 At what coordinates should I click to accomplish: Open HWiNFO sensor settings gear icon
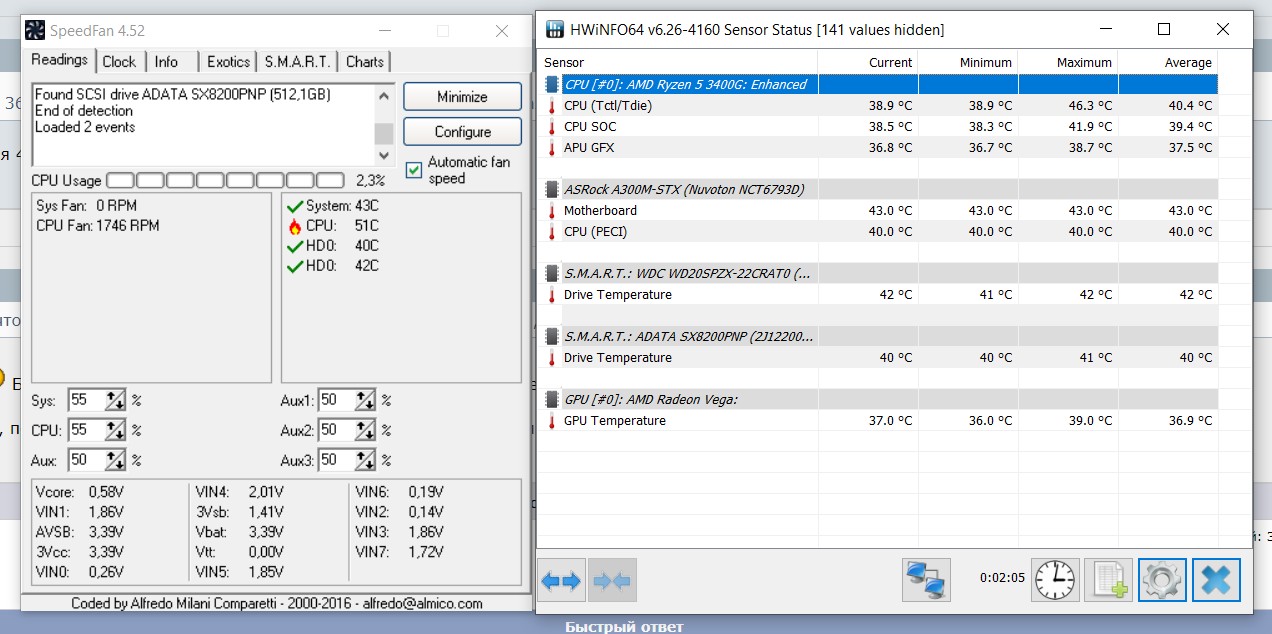[1162, 580]
